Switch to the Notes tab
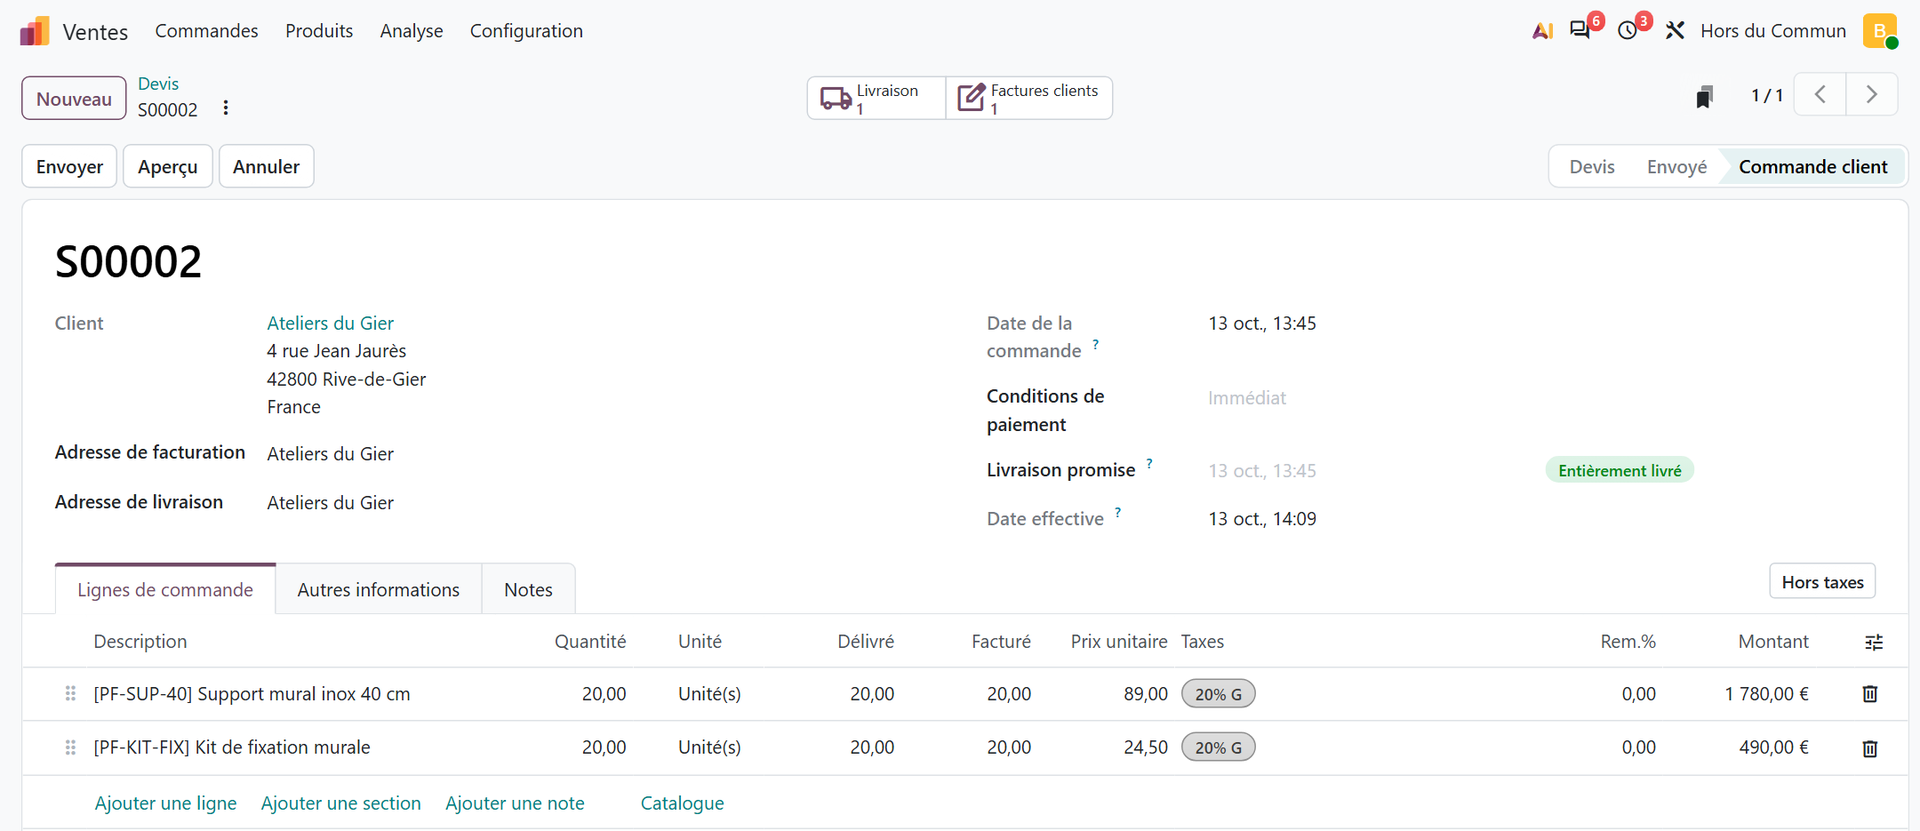 (528, 590)
